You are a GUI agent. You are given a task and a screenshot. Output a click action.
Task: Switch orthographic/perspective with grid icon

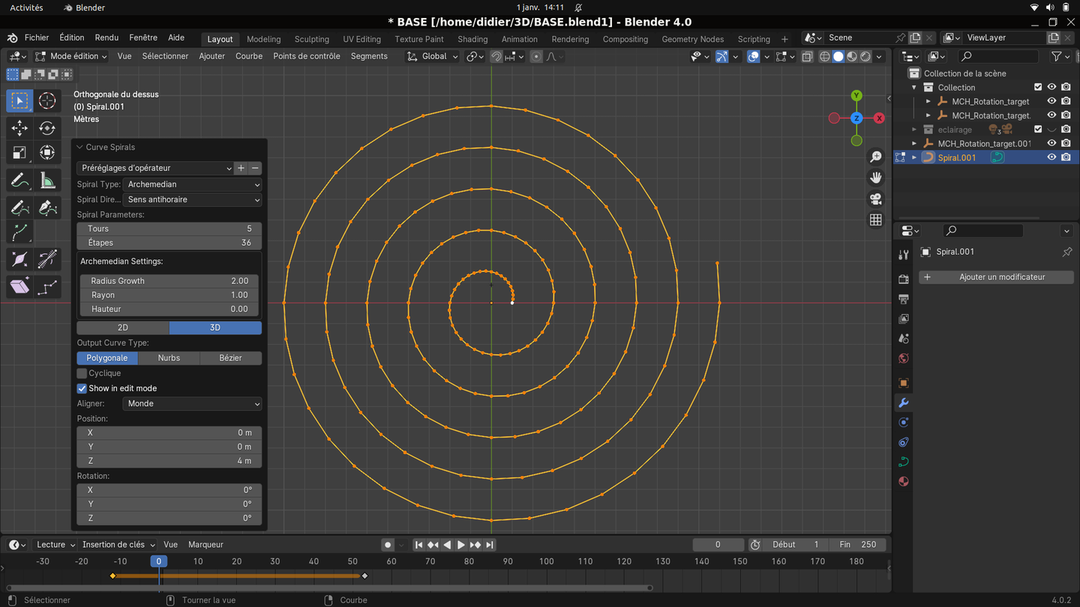(x=875, y=220)
